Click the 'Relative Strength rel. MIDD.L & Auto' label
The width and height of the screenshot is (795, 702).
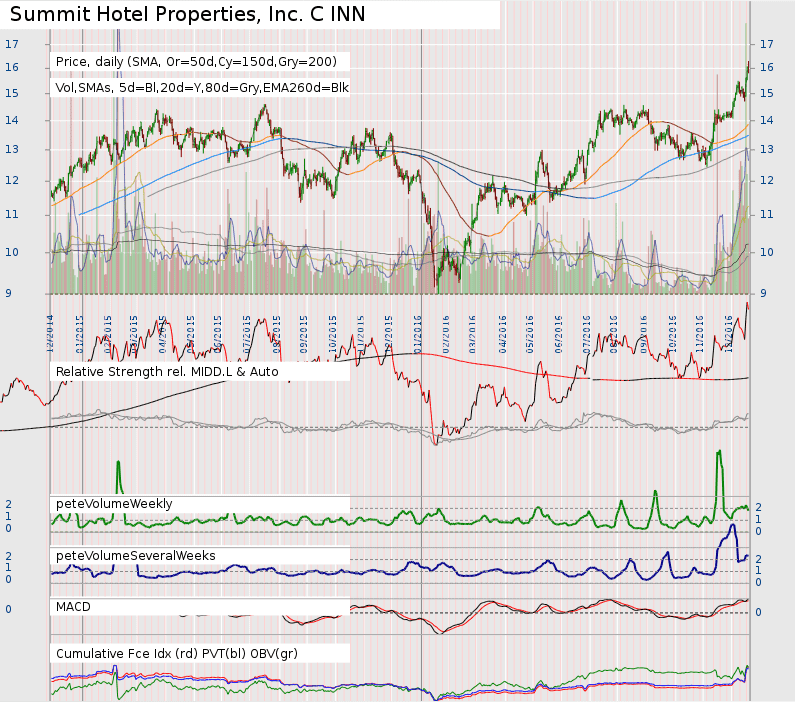coord(167,372)
